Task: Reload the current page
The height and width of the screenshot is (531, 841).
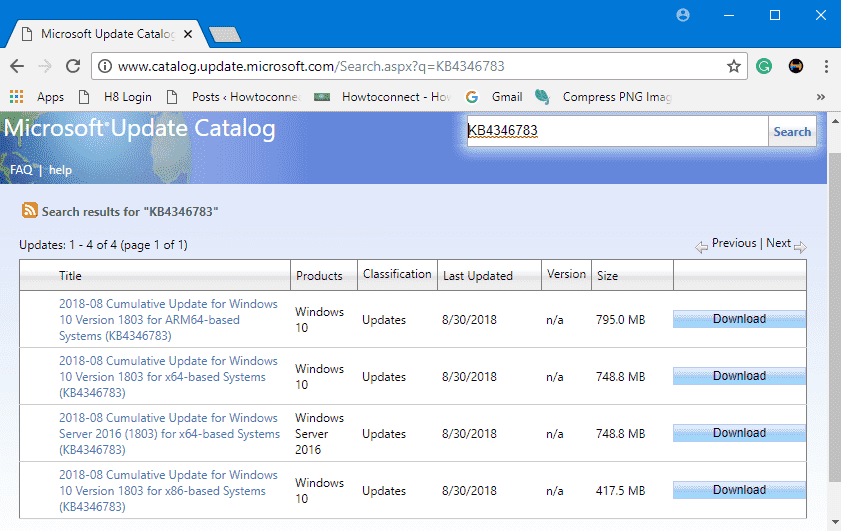Action: tap(73, 67)
